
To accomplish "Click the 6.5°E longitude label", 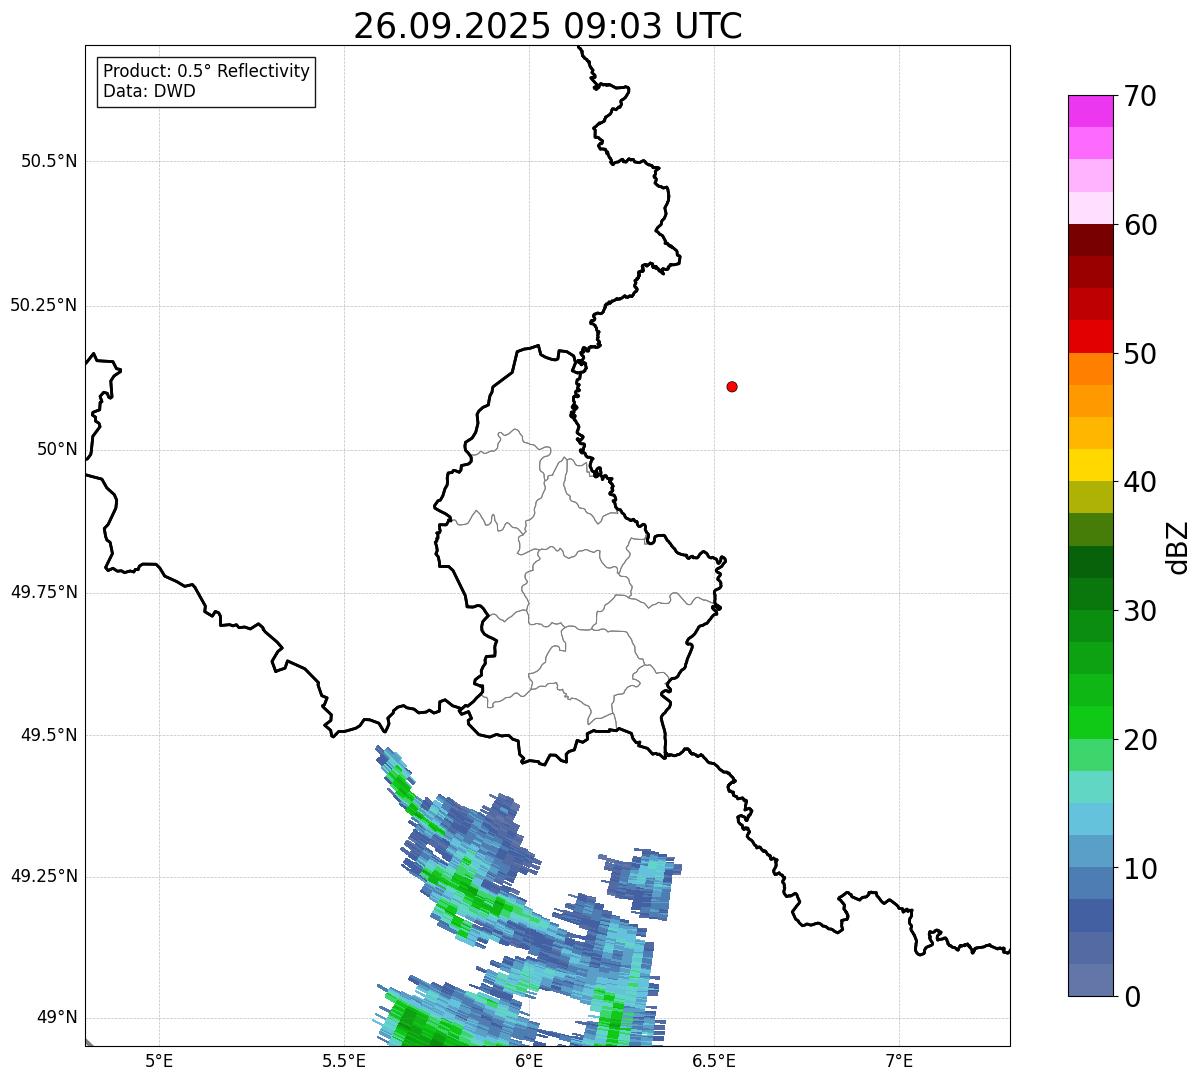I will 714,1061.
